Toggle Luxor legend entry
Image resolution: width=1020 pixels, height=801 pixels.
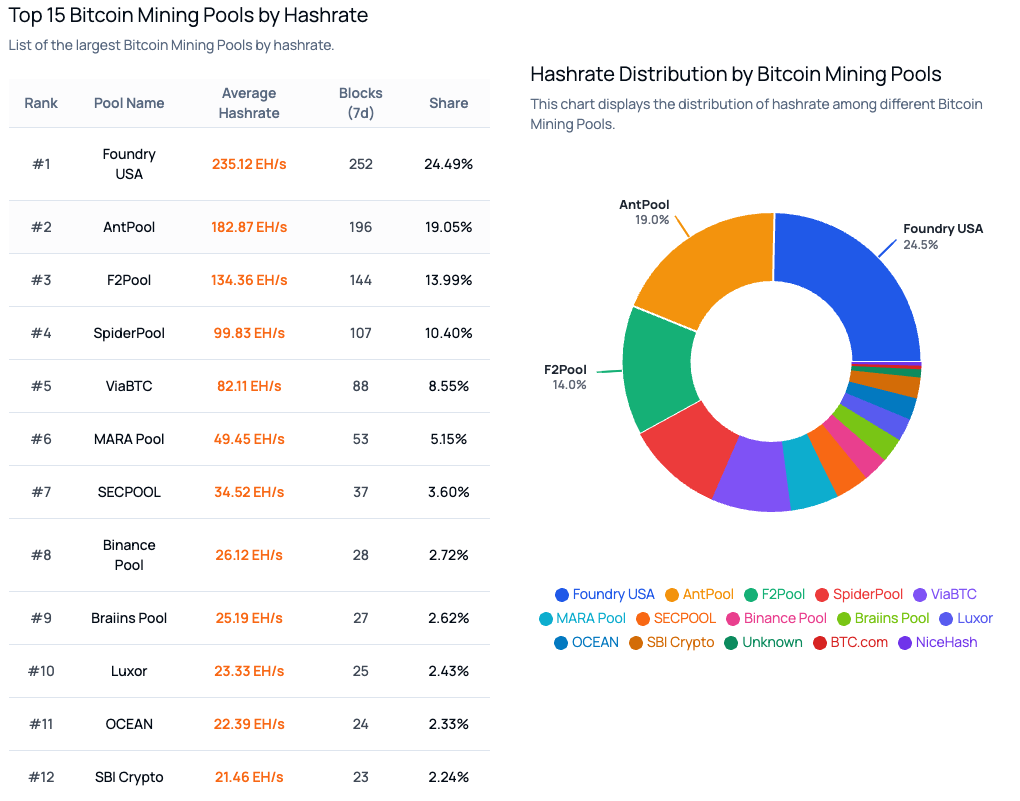[966, 619]
